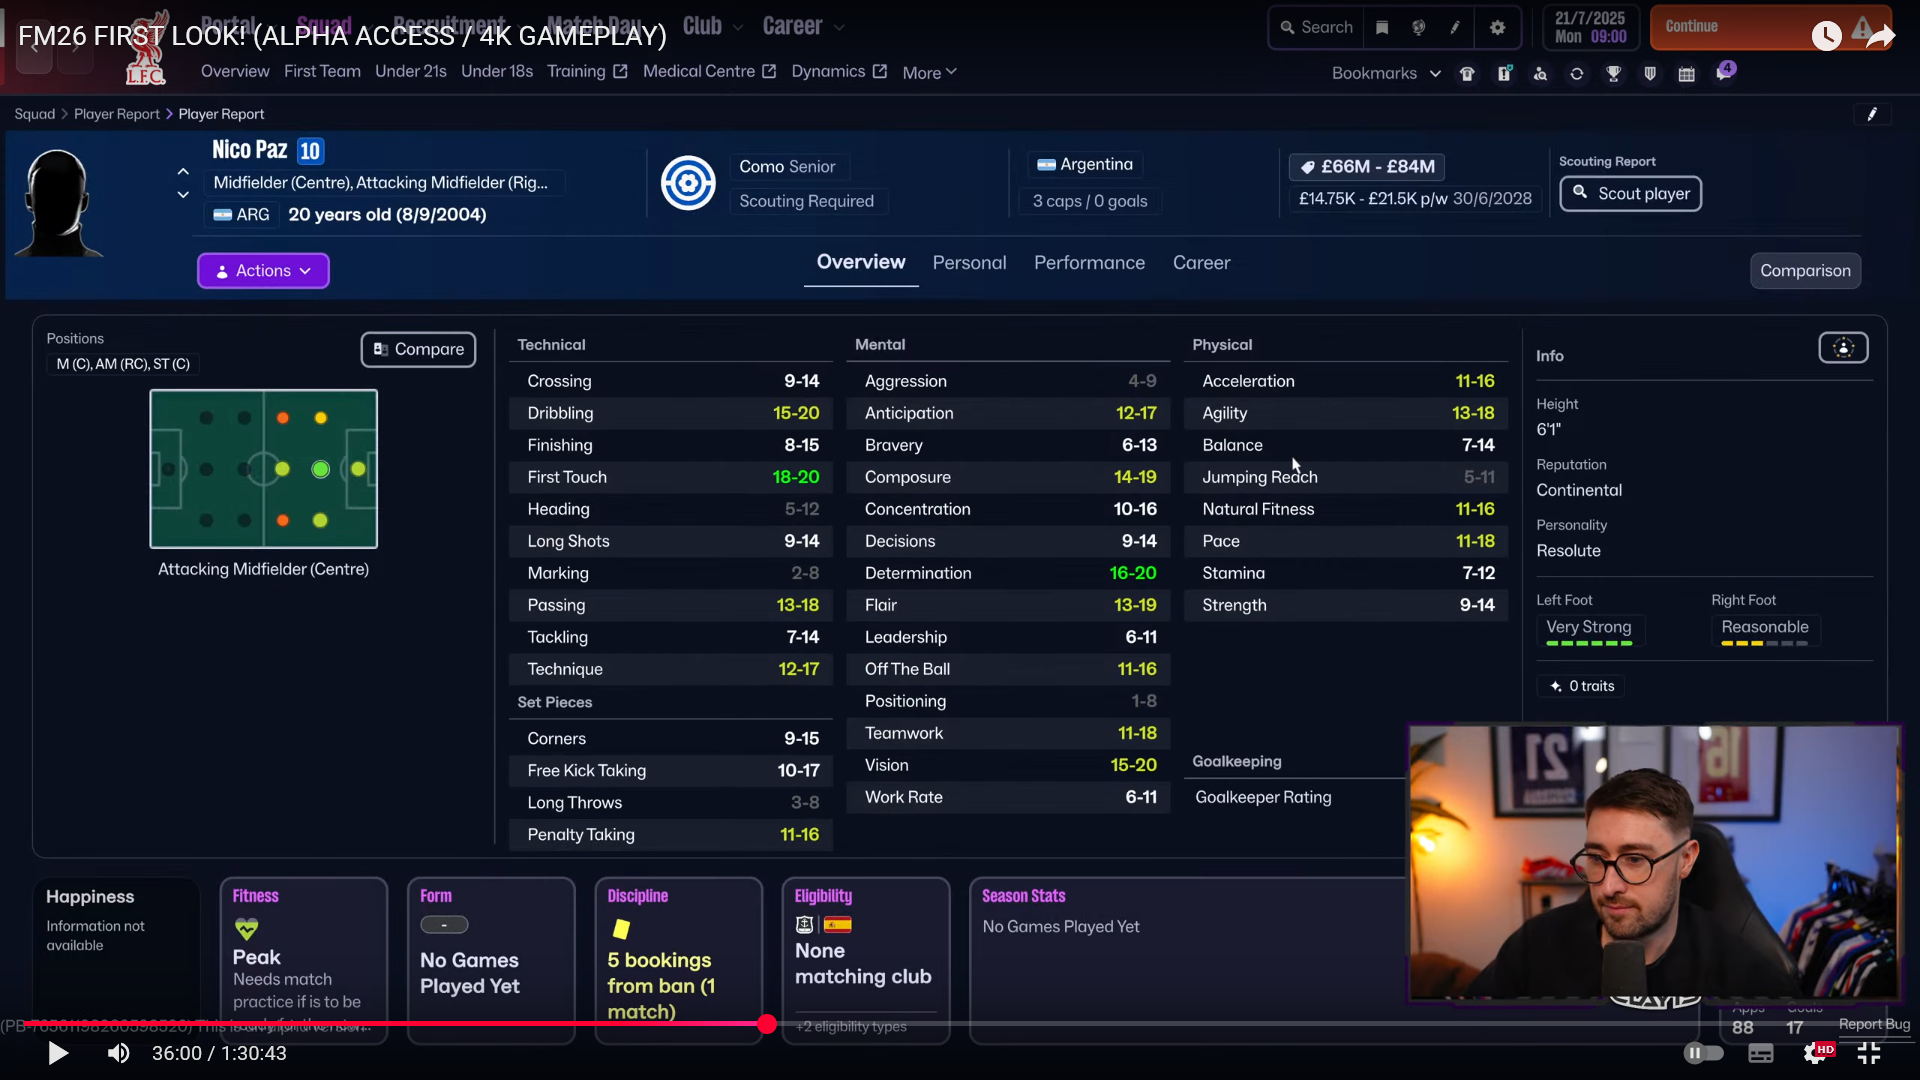Open the trophy competitions icon
Screen dimensions: 1920x1080
[x=1613, y=74]
